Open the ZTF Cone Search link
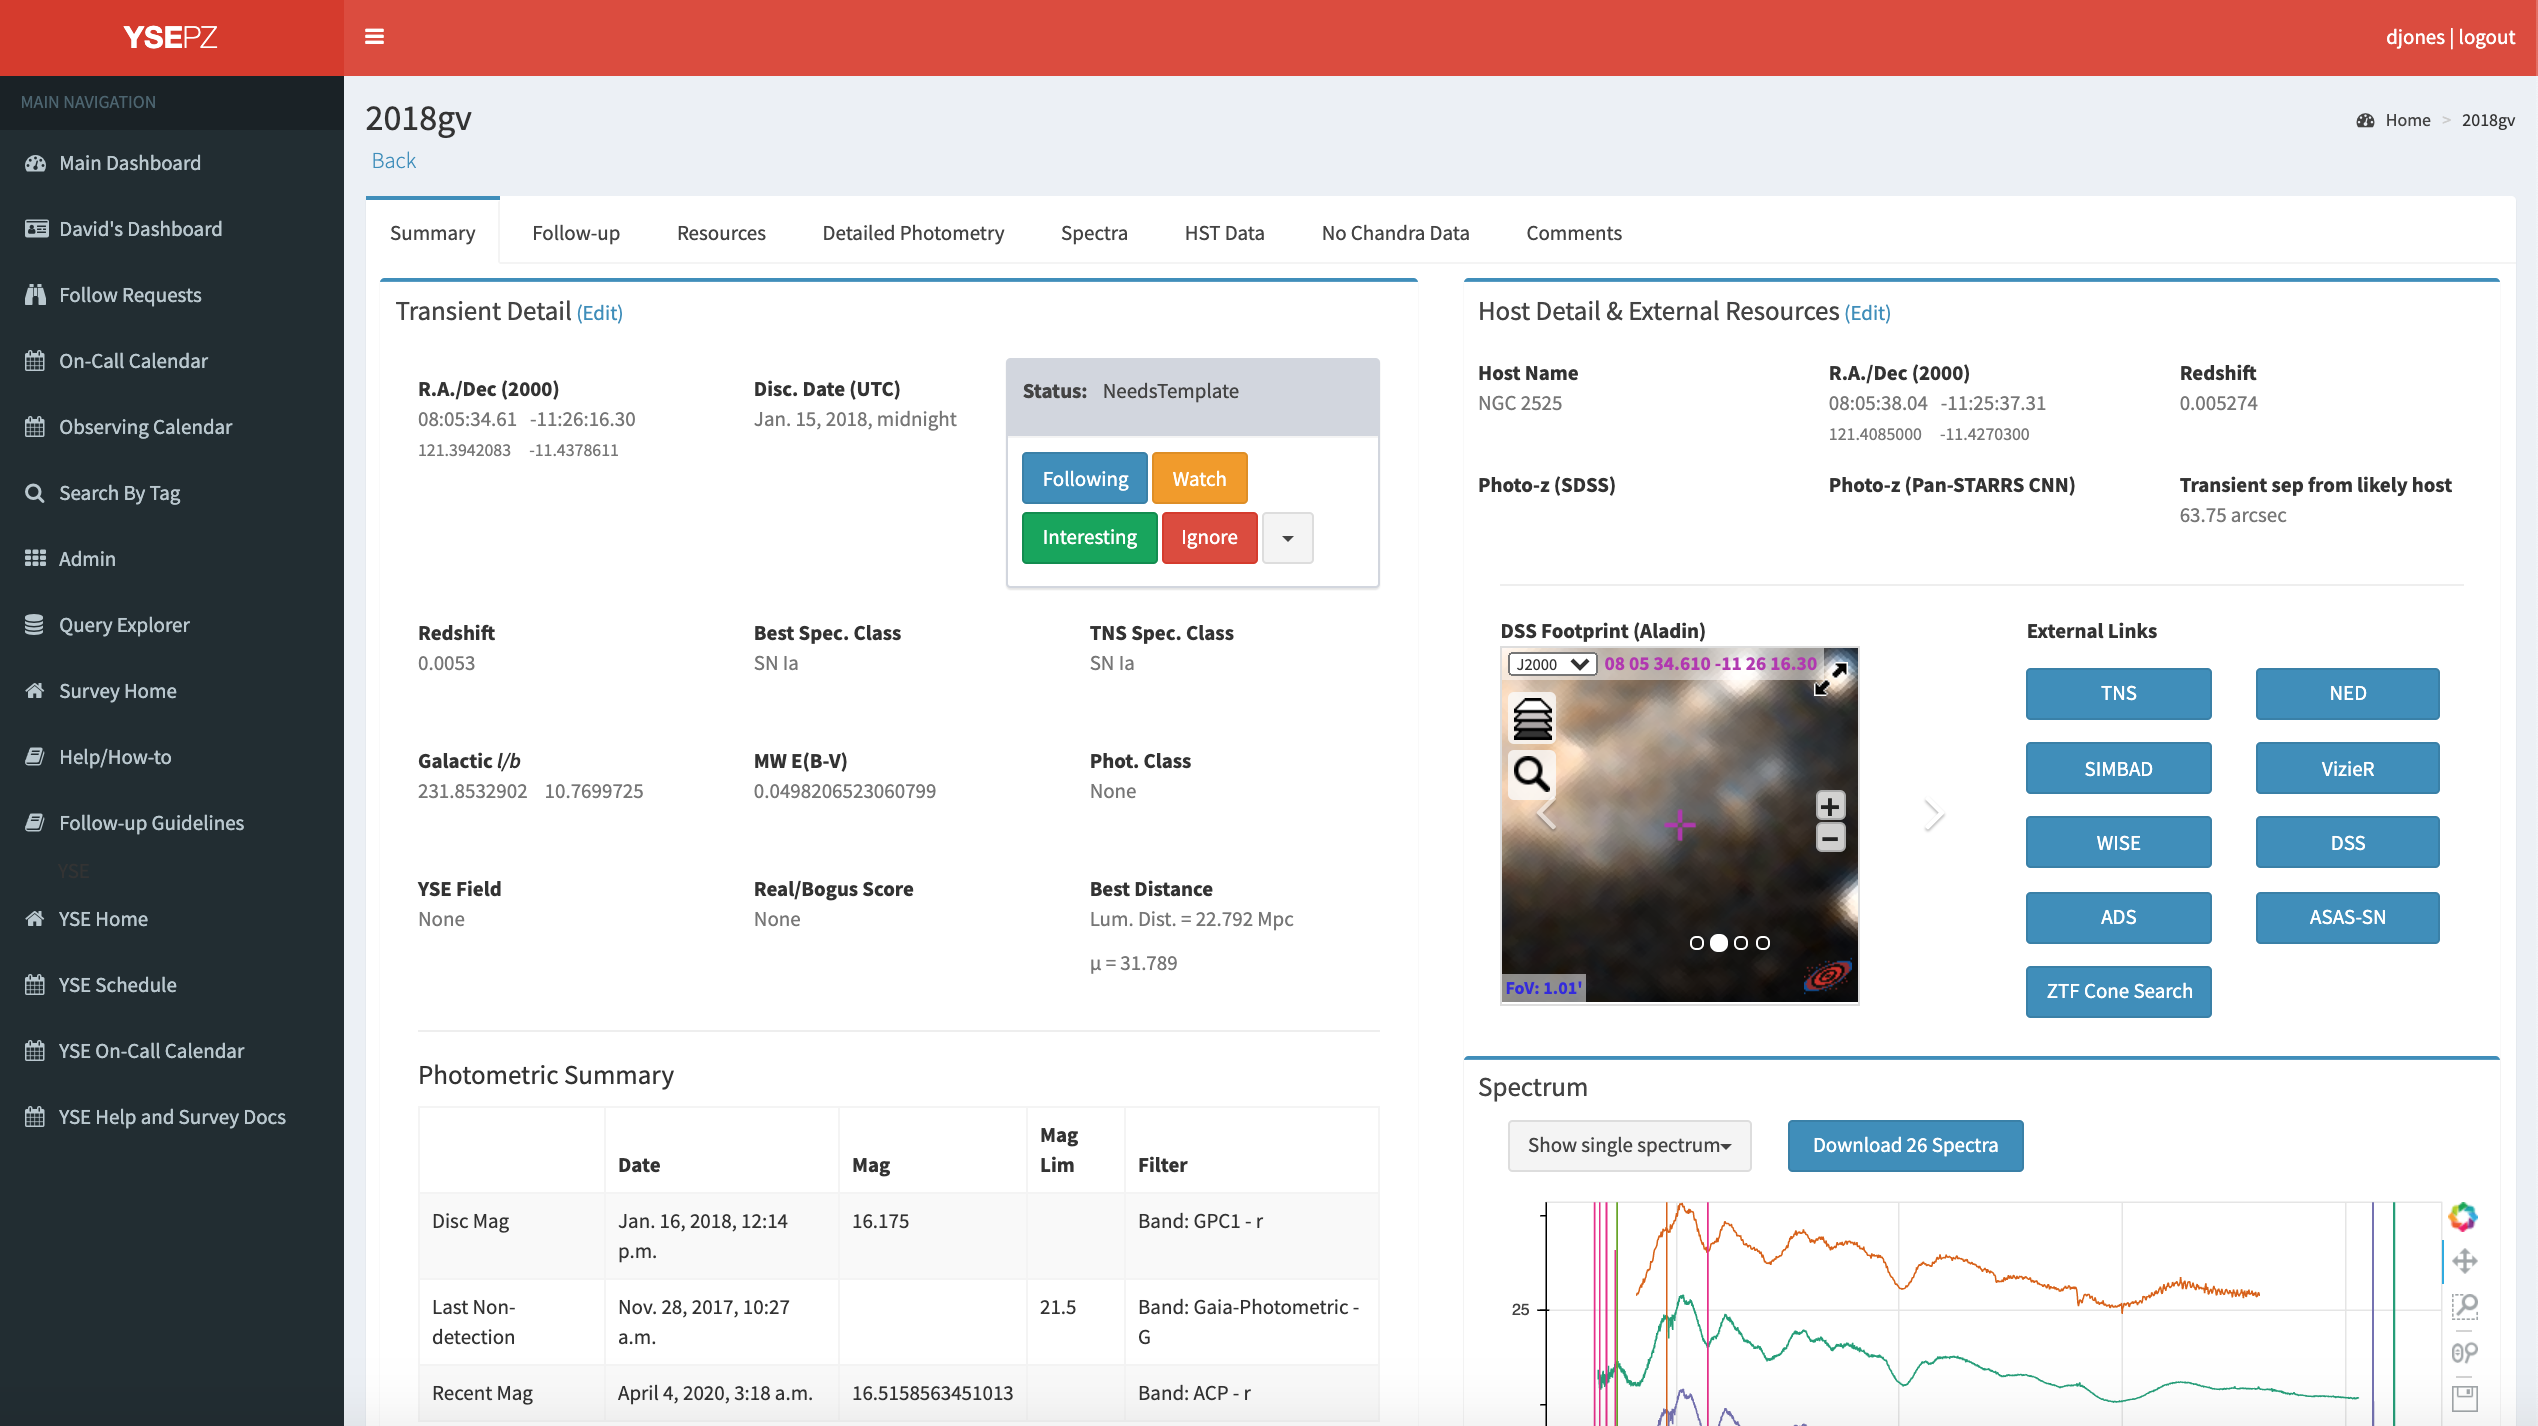 2118,992
